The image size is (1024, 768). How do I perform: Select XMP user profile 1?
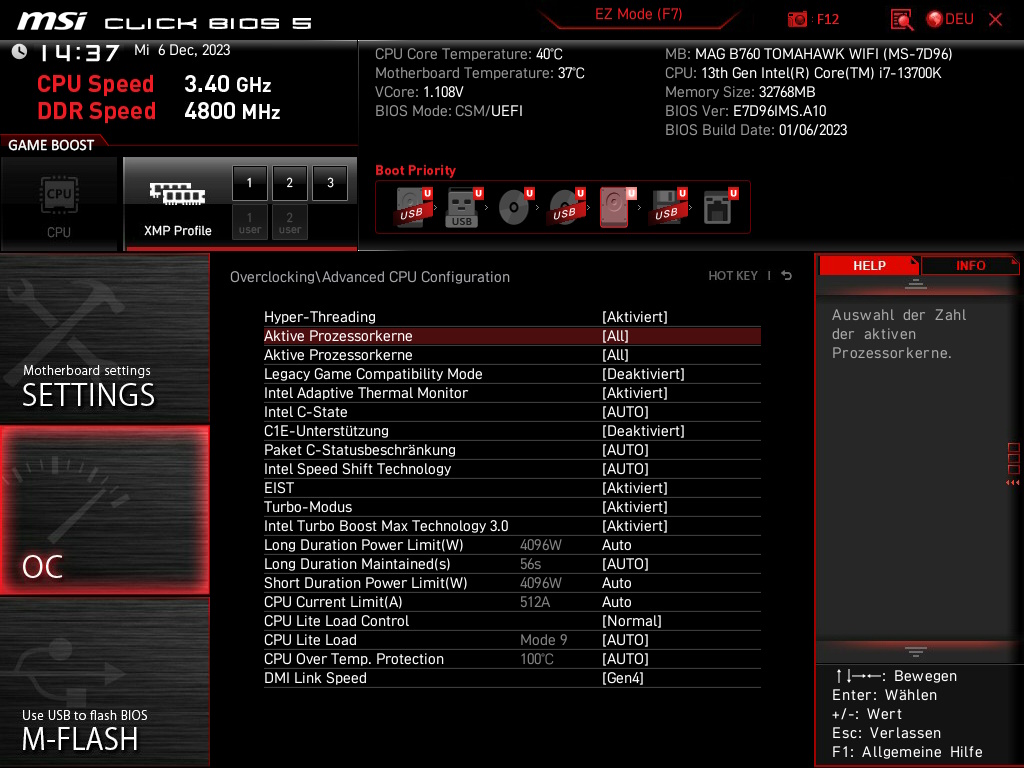coord(249,222)
